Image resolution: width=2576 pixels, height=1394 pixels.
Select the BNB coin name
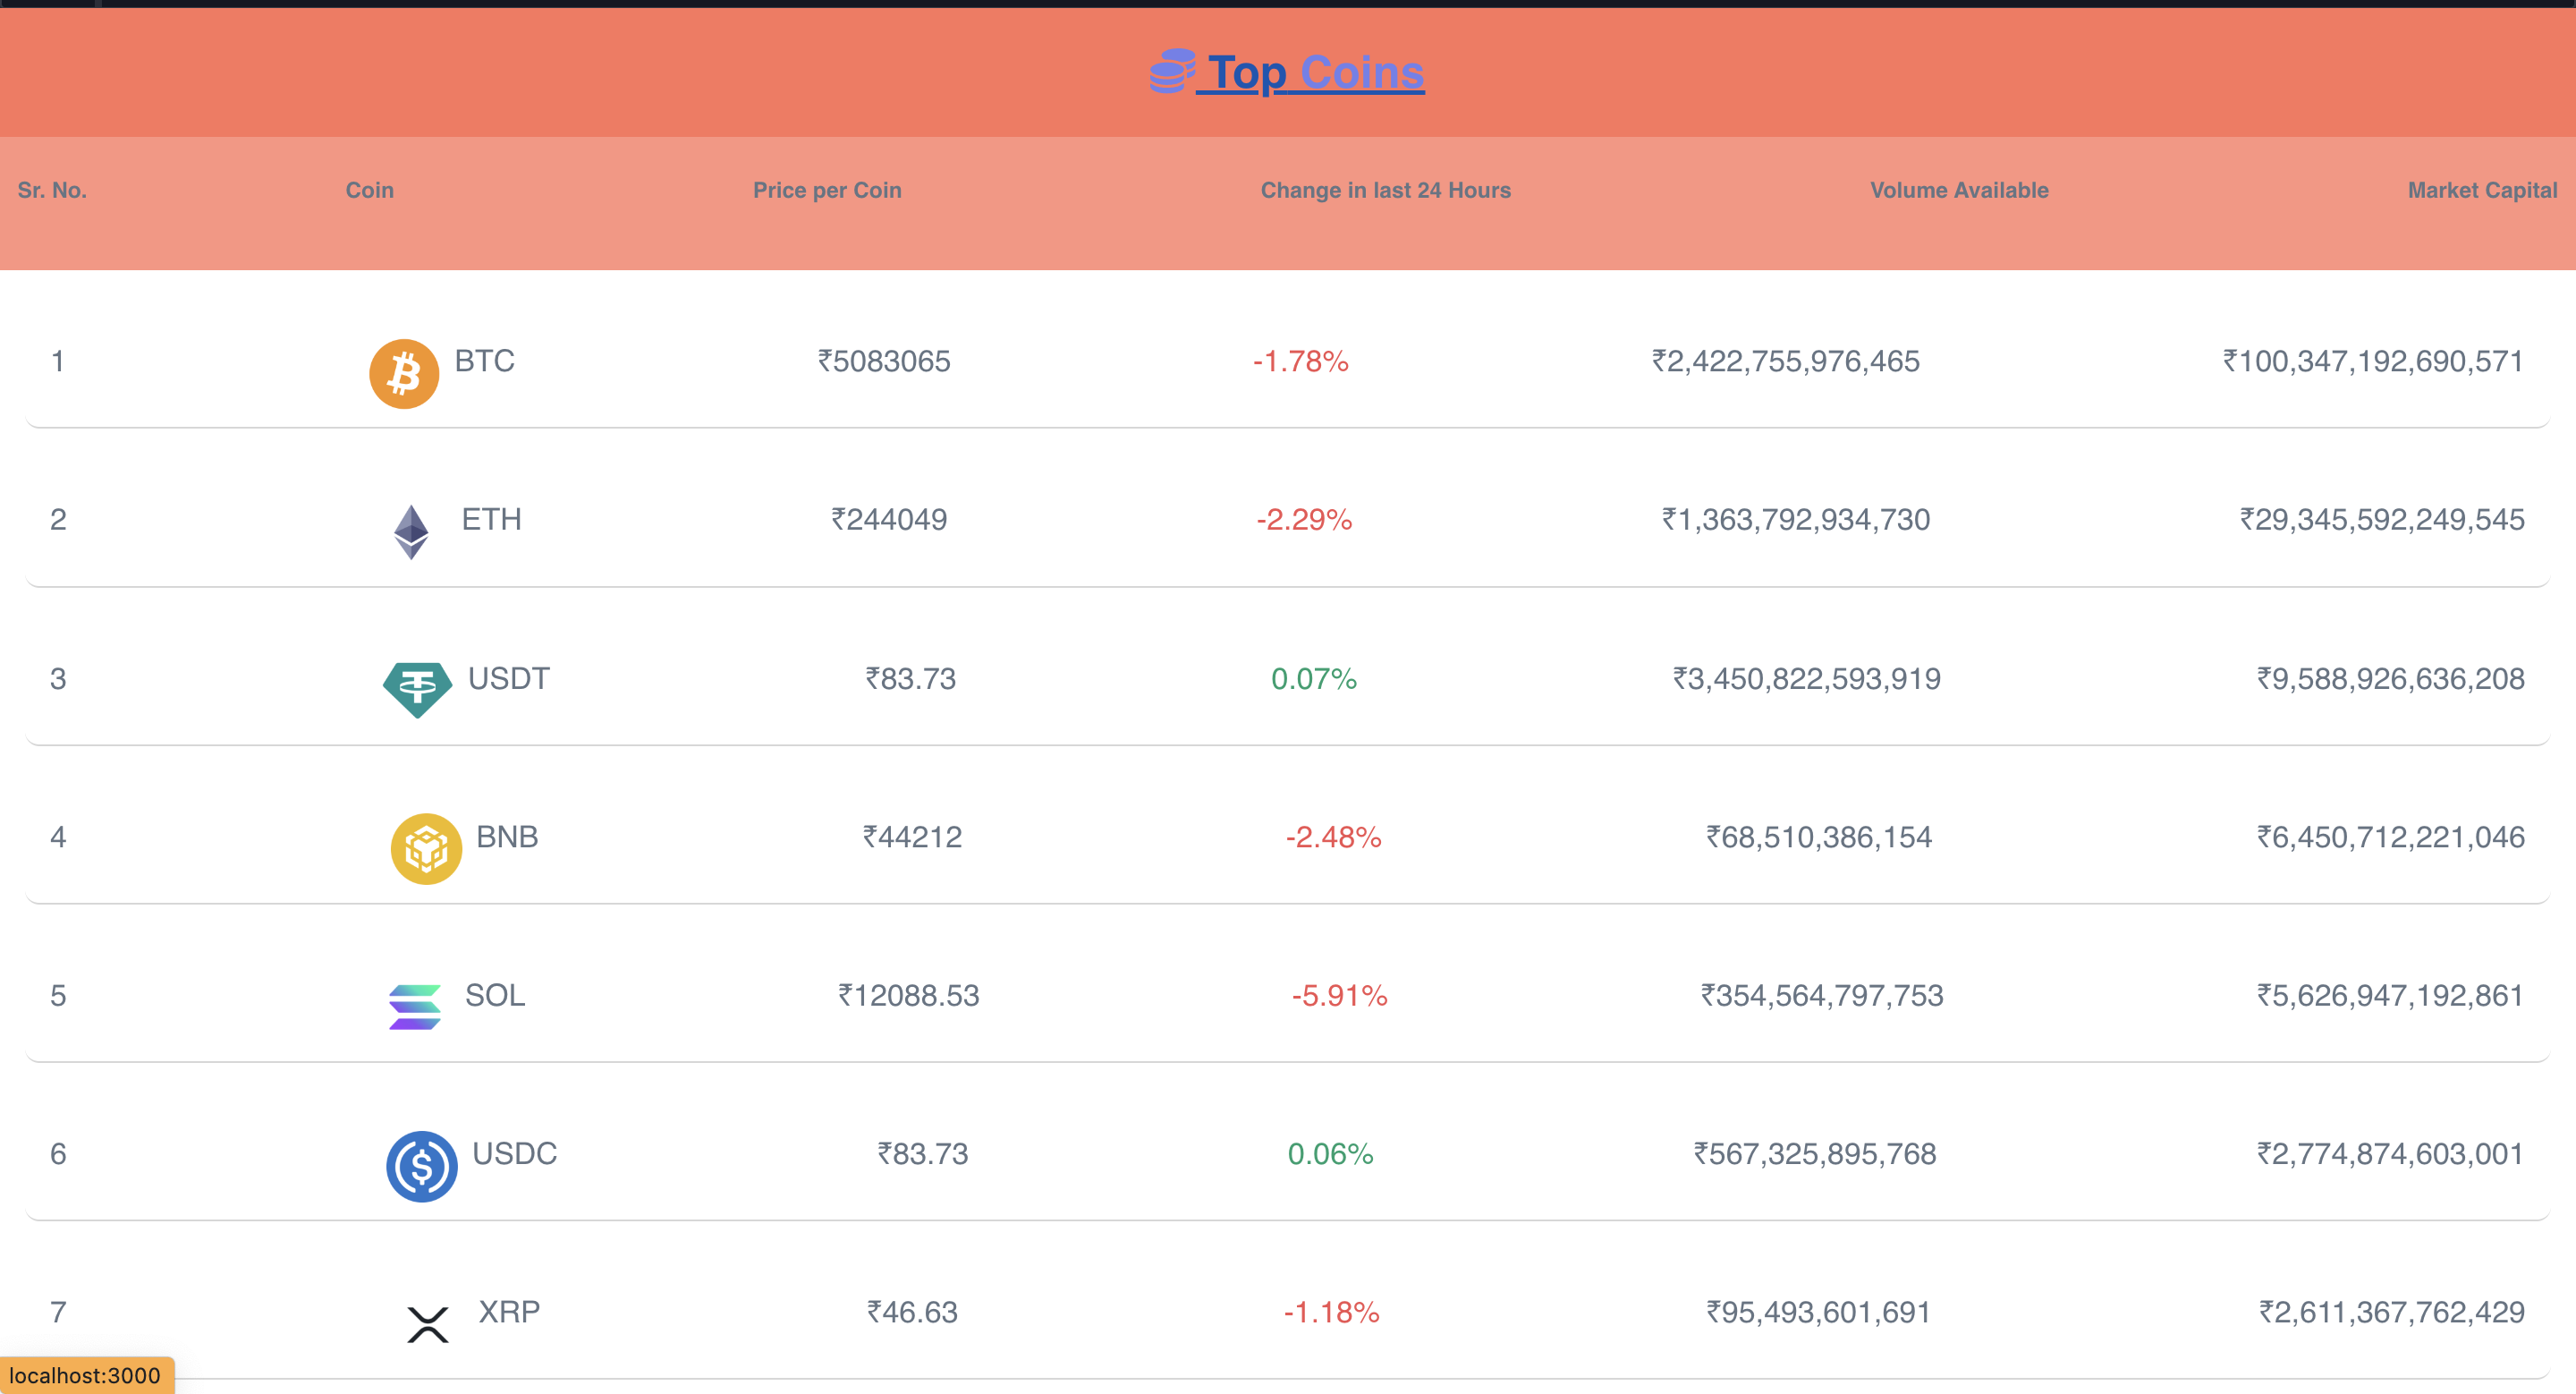(x=507, y=836)
